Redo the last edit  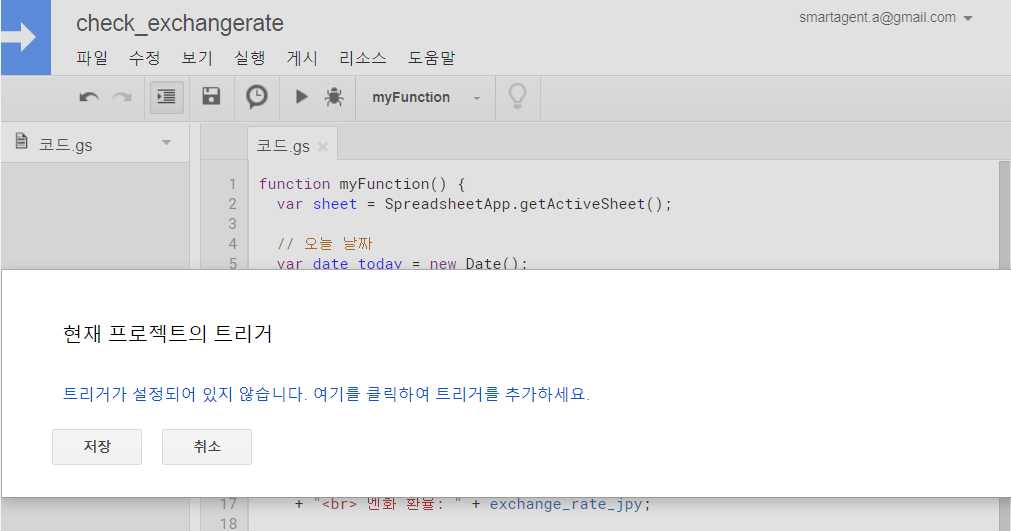pyautogui.click(x=122, y=97)
